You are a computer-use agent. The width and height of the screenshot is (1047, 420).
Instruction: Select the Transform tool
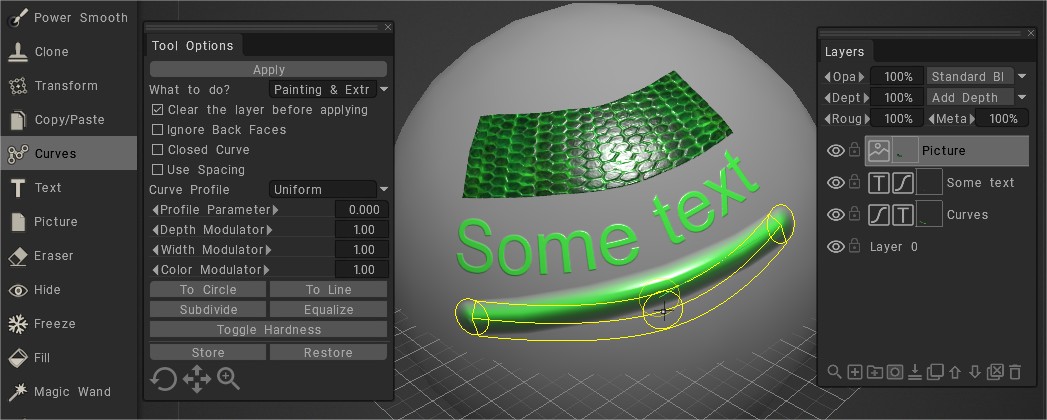68,85
